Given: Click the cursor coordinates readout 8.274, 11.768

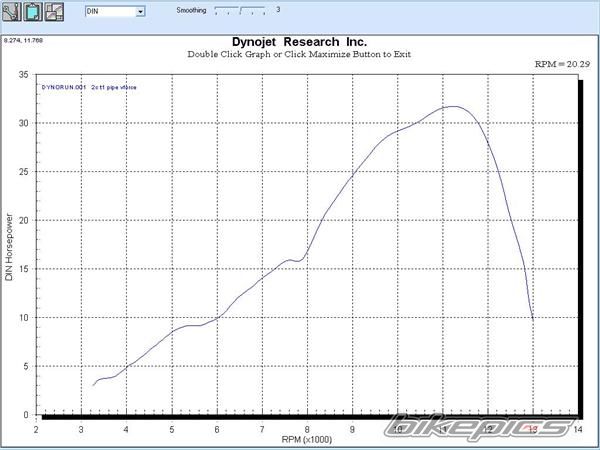Looking at the screenshot, I should coord(24,39).
